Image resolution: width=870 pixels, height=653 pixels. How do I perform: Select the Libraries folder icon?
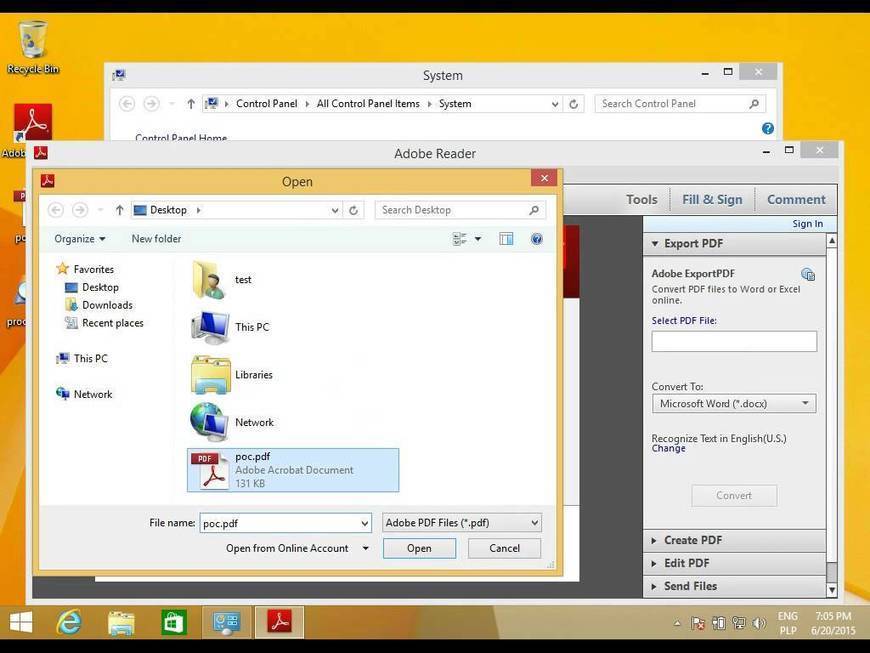(x=210, y=375)
